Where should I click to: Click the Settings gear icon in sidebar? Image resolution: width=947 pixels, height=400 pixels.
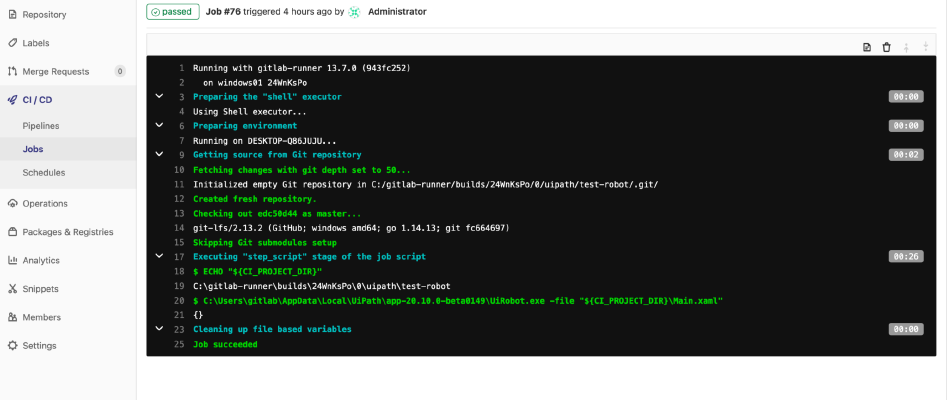[13, 346]
